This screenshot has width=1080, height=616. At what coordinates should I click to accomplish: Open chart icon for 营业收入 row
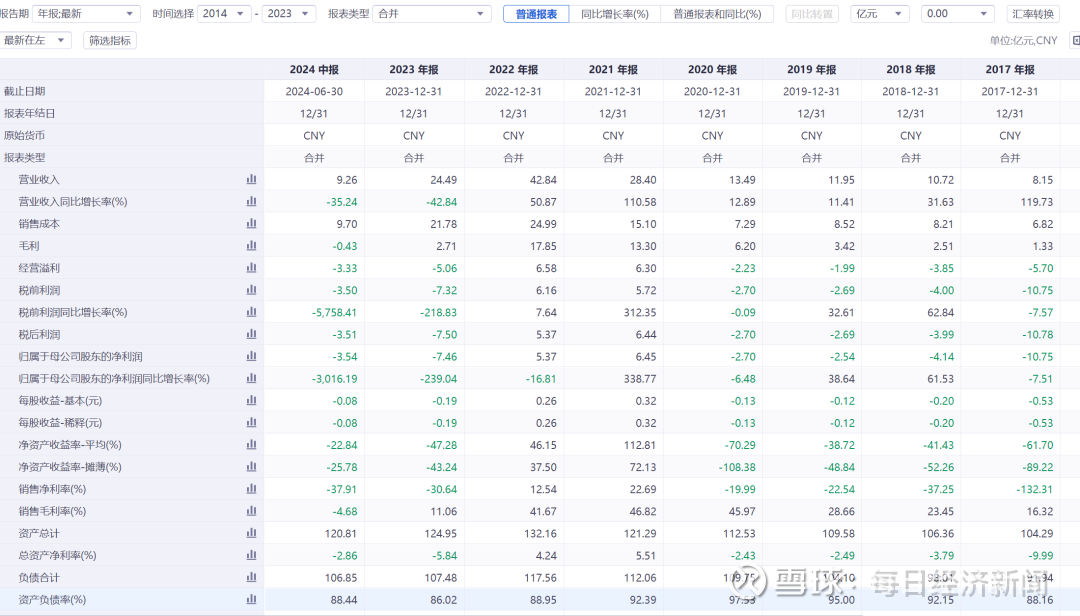[x=251, y=179]
